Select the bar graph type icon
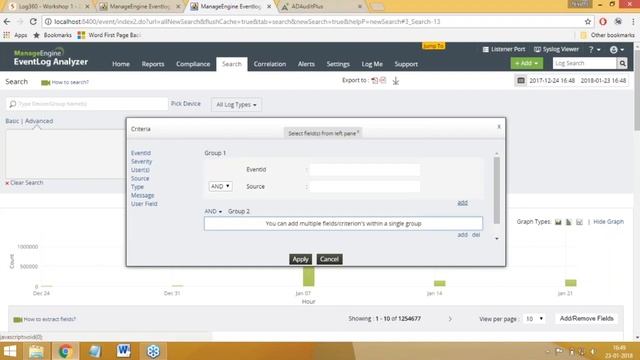640x360 pixels. (x=558, y=222)
